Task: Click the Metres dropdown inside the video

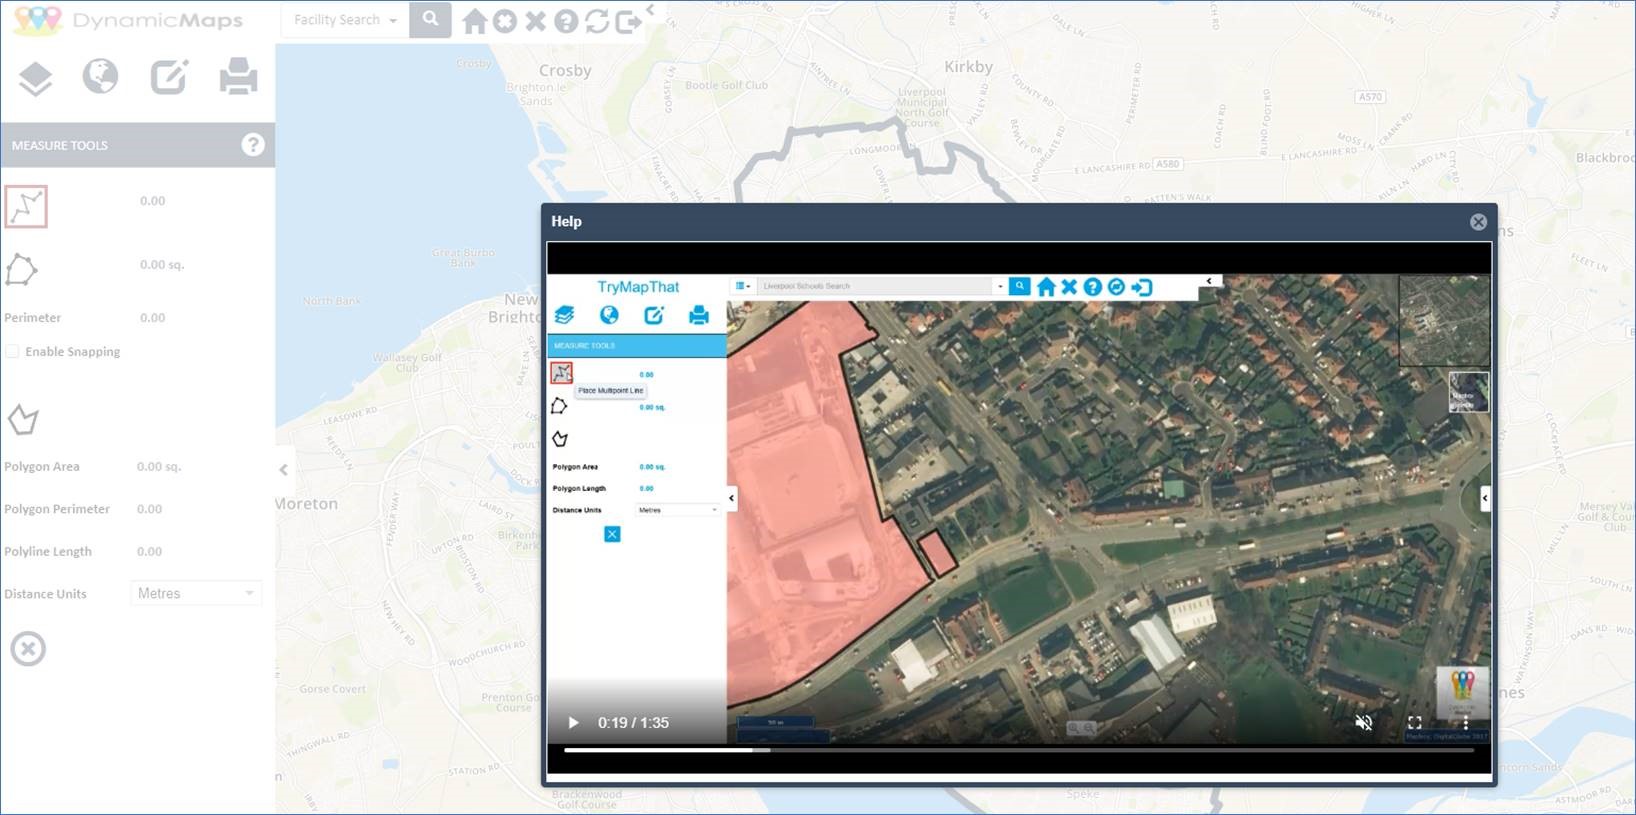Action: click(678, 510)
